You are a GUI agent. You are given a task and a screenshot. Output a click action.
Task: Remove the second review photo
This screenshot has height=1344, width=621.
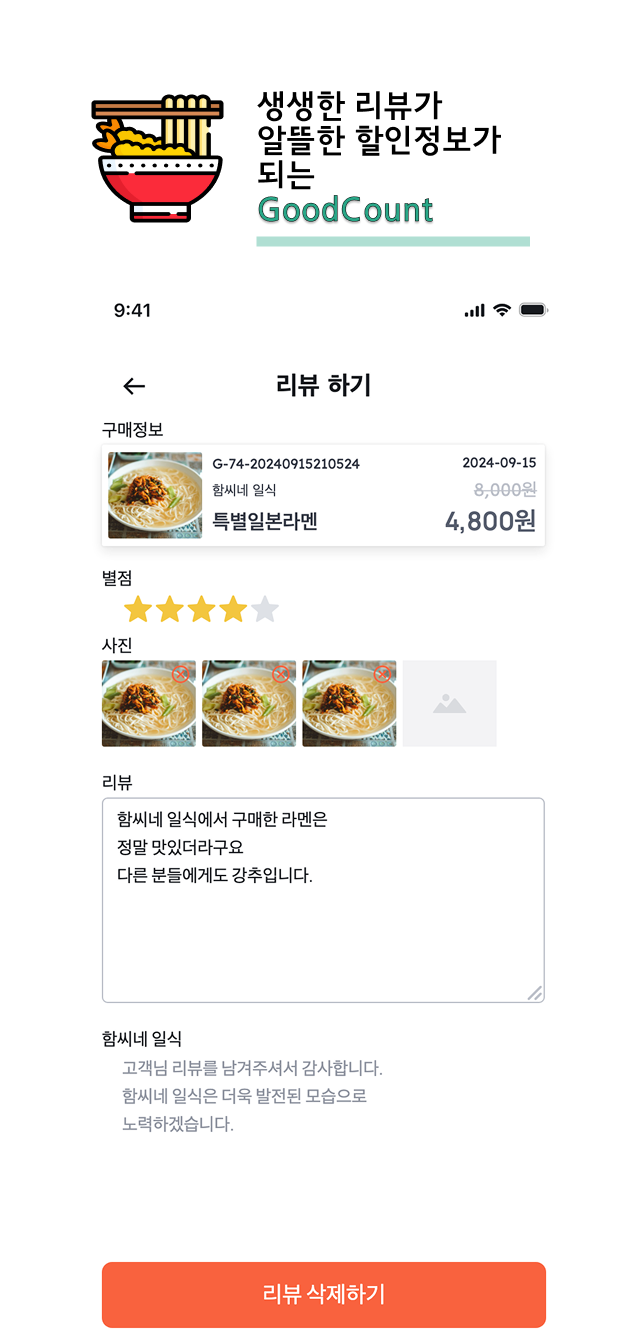tap(281, 674)
